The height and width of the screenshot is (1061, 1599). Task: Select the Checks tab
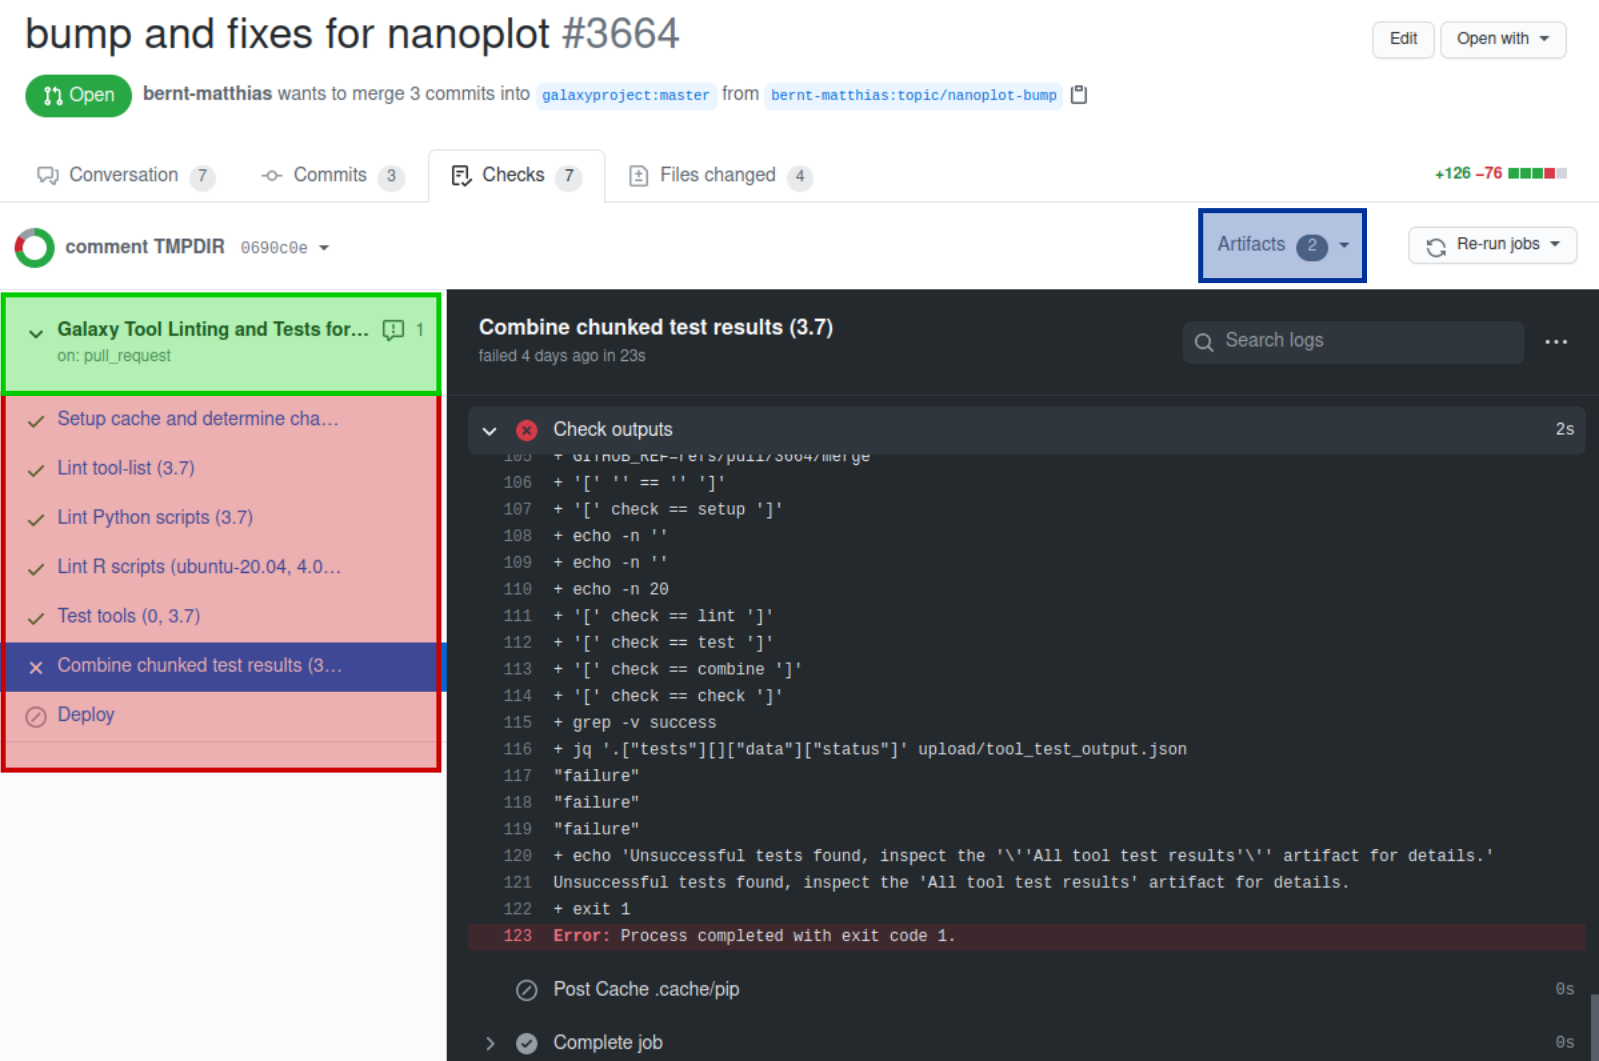516,176
